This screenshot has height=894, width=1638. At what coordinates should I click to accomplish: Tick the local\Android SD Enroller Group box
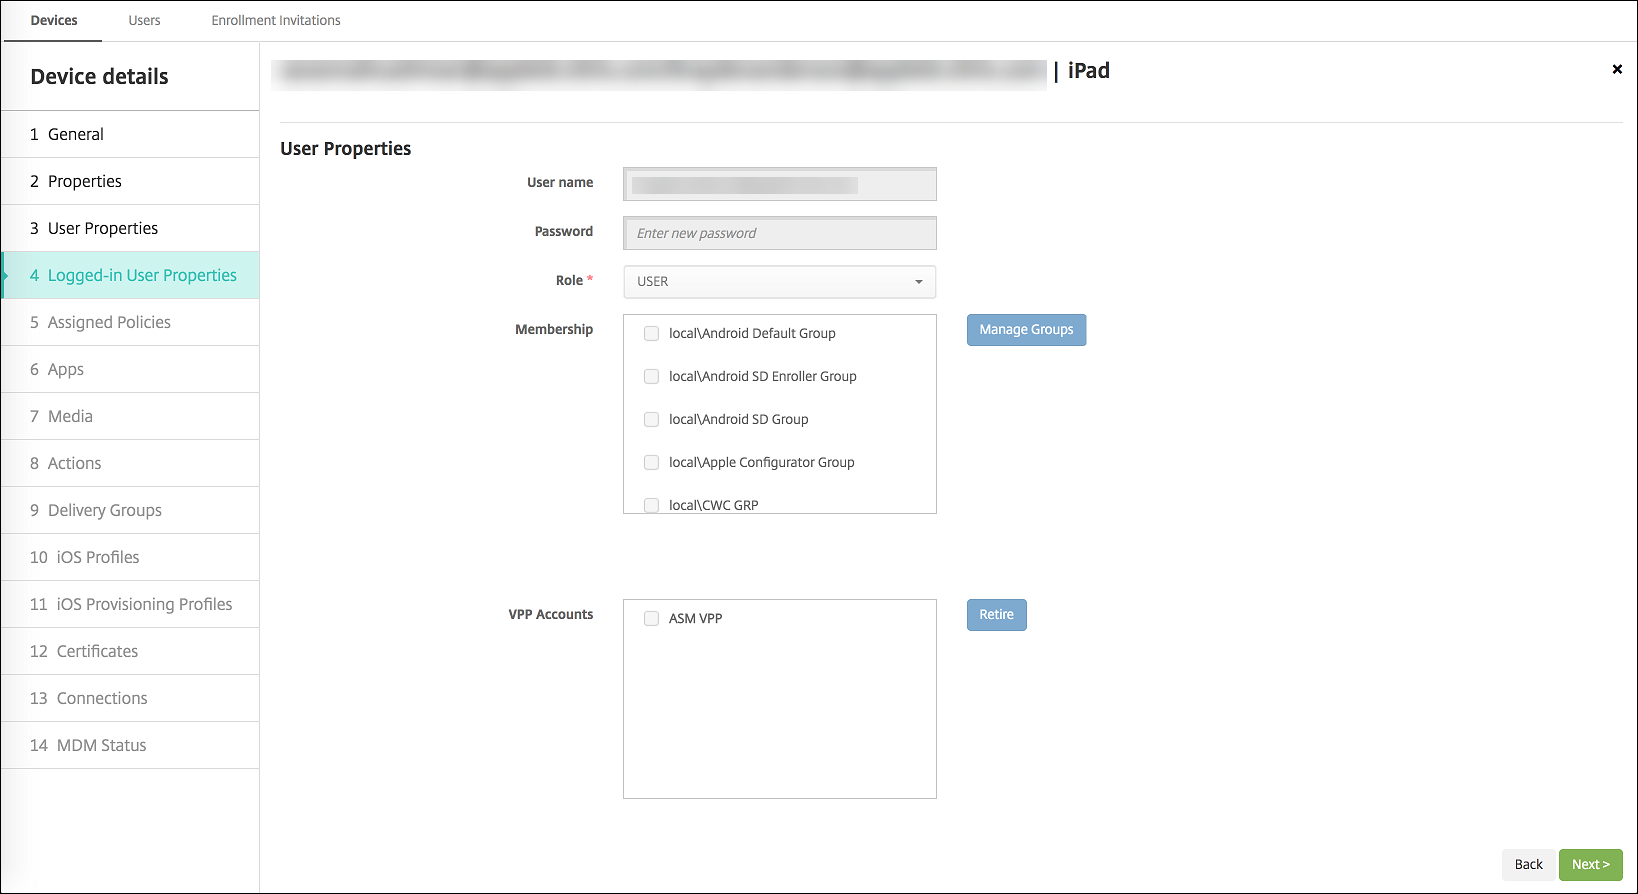651,377
